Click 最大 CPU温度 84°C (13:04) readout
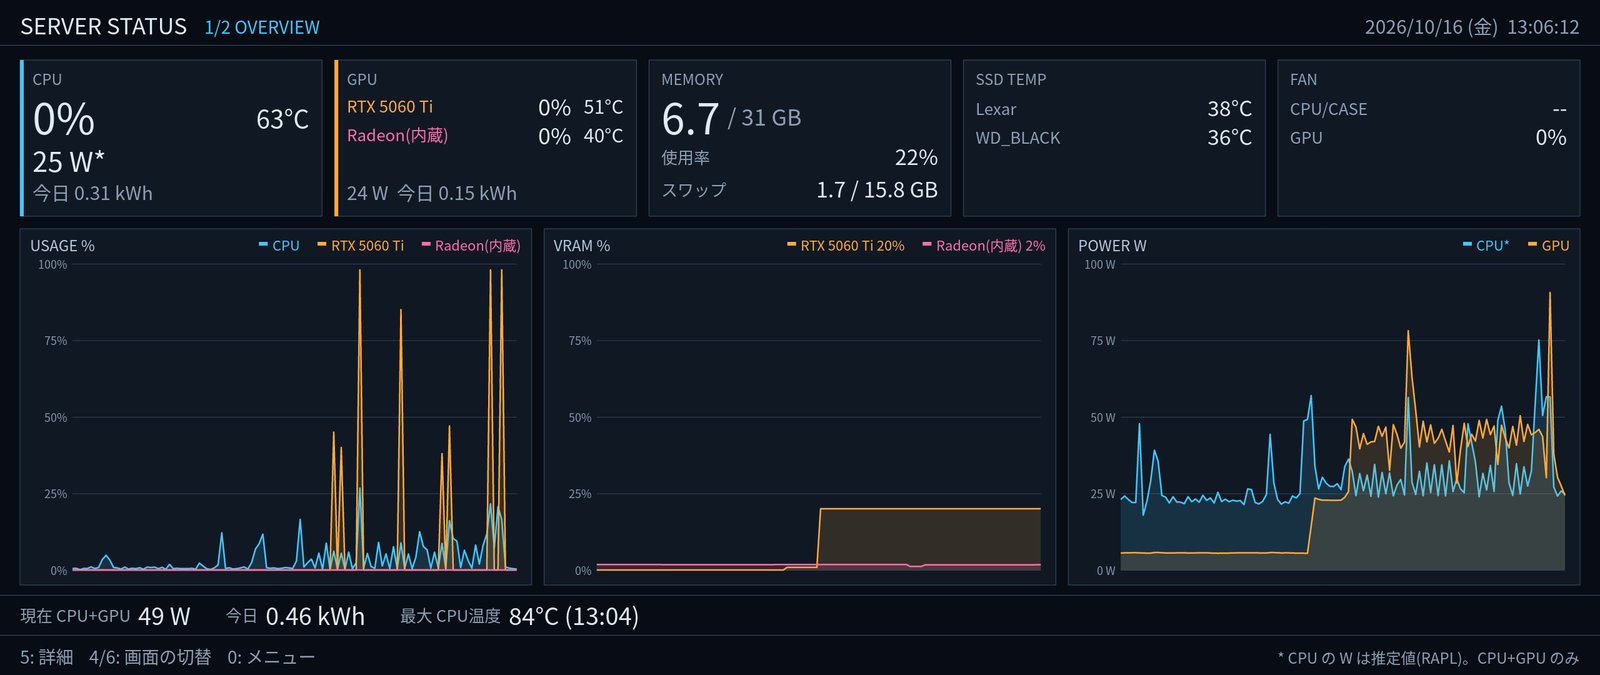The width and height of the screenshot is (1600, 675). tap(519, 616)
